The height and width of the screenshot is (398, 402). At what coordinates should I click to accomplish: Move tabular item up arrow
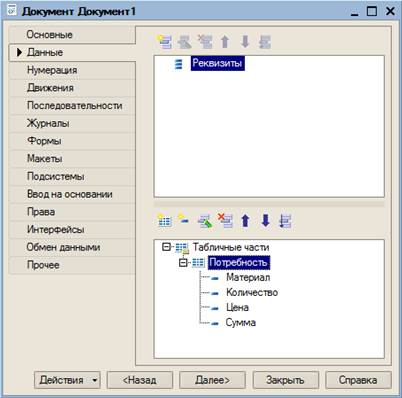245,221
